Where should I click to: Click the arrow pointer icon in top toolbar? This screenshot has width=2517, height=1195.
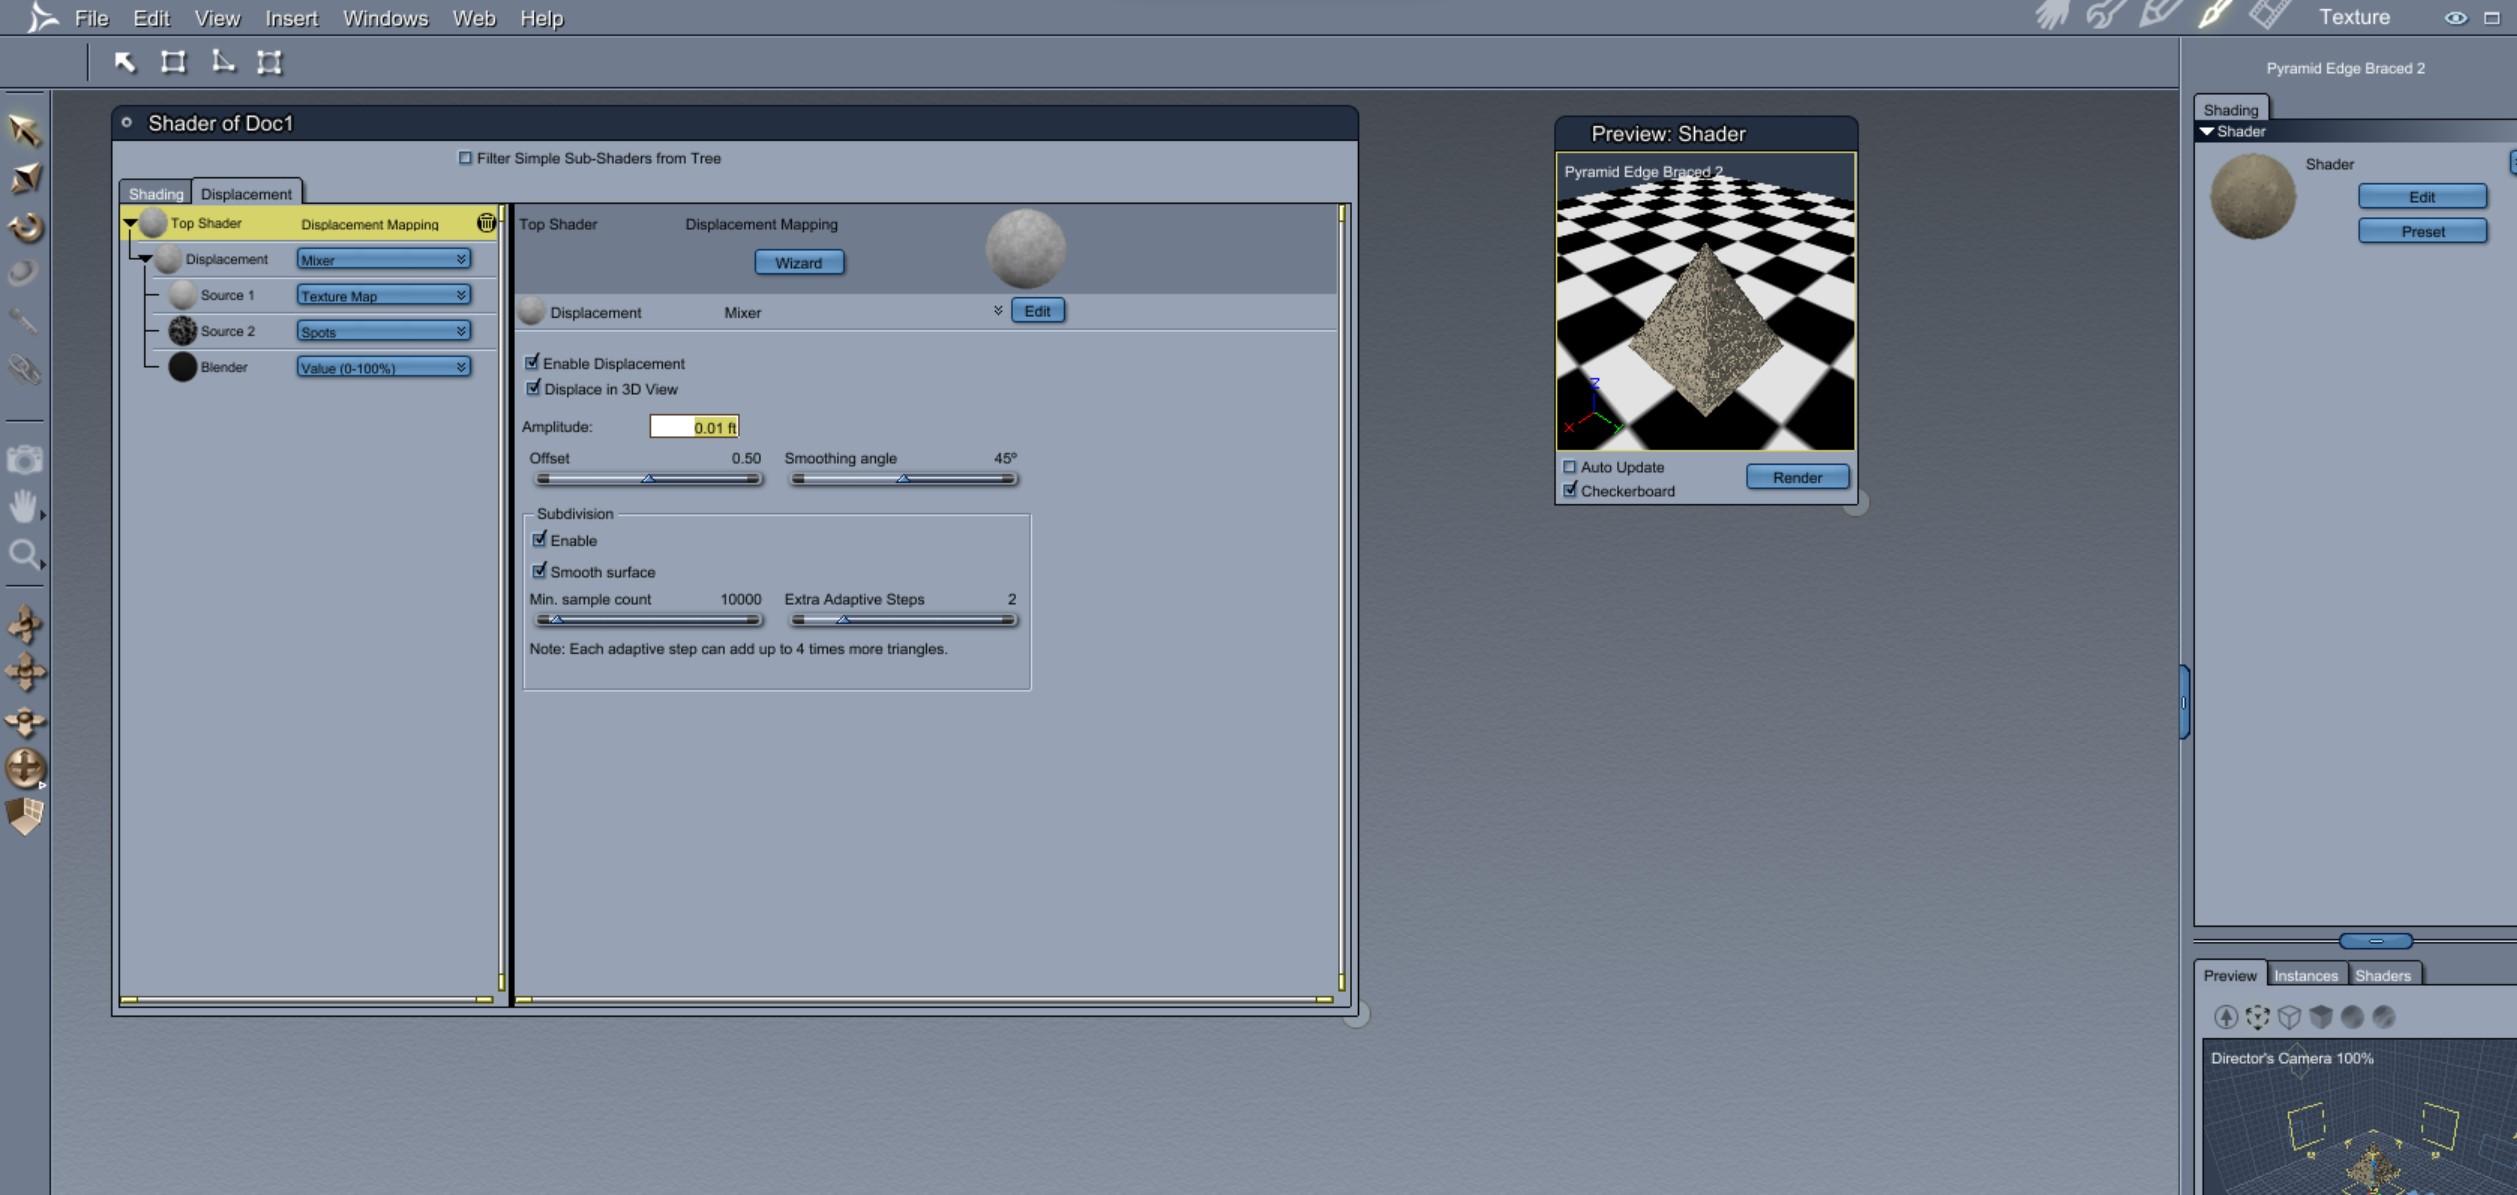(x=125, y=62)
